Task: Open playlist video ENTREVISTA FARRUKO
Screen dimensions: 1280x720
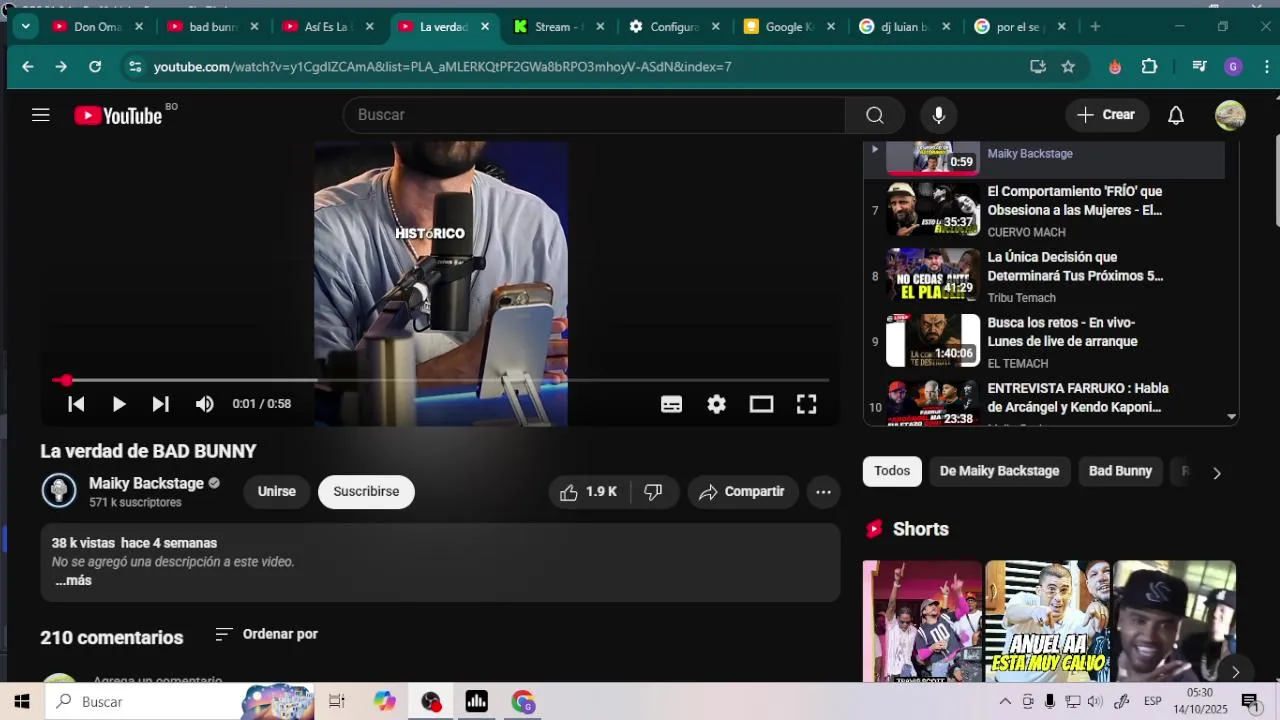Action: pos(1045,402)
